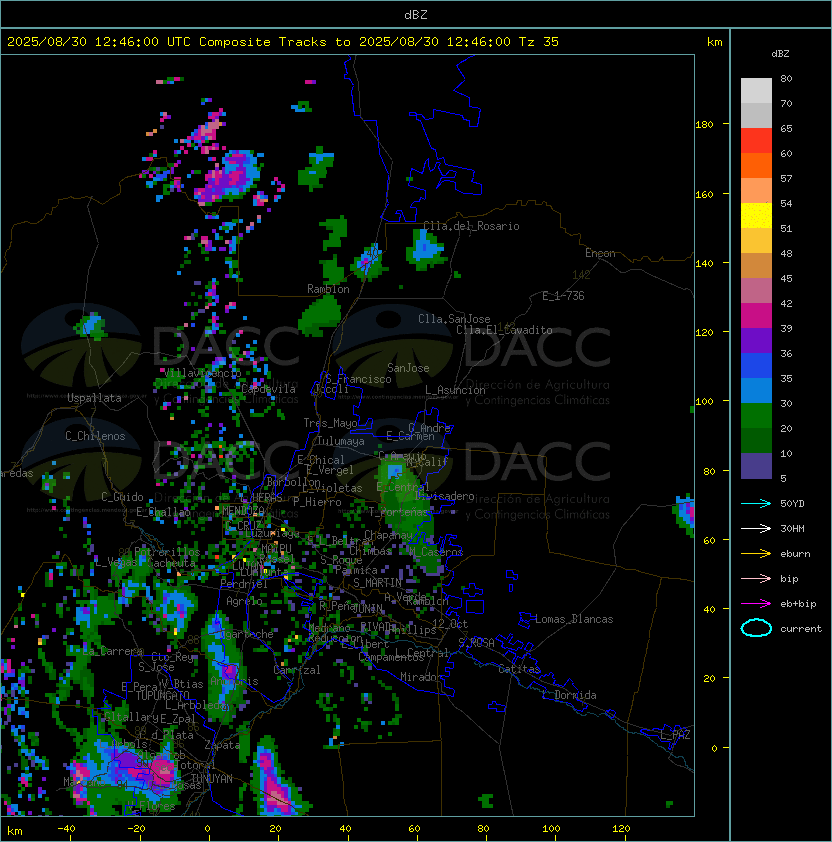This screenshot has width=832, height=842.
Task: Click the Encon map label
Action: point(600,253)
